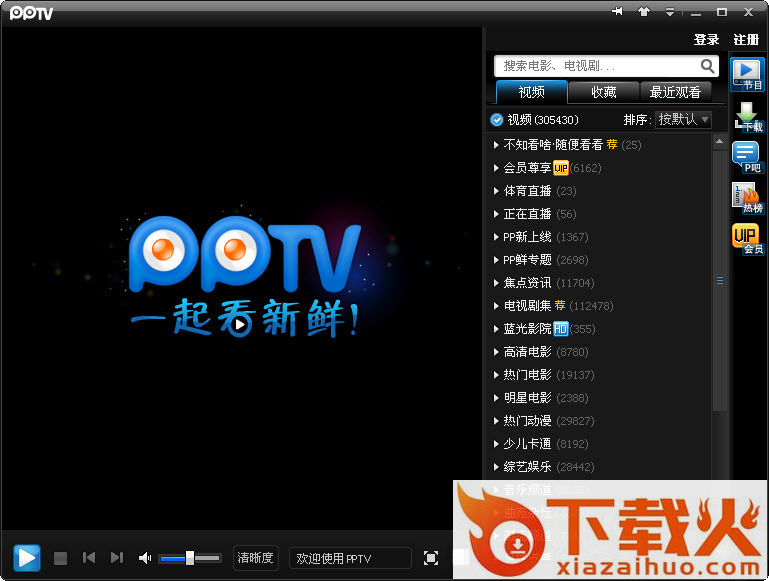
Task: Mute audio with the speaker icon
Action: coord(145,558)
